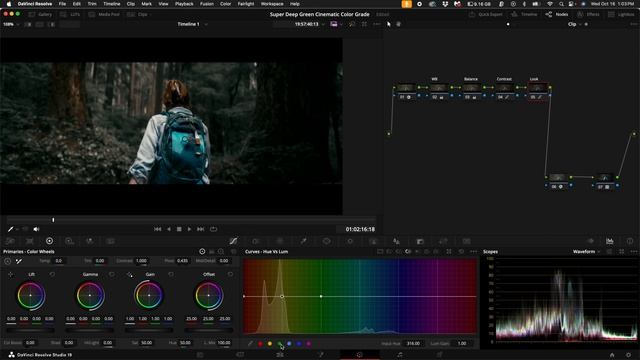Open the Scopes panel chart icon
Screen dimensions: 640x360
click(x=609, y=241)
